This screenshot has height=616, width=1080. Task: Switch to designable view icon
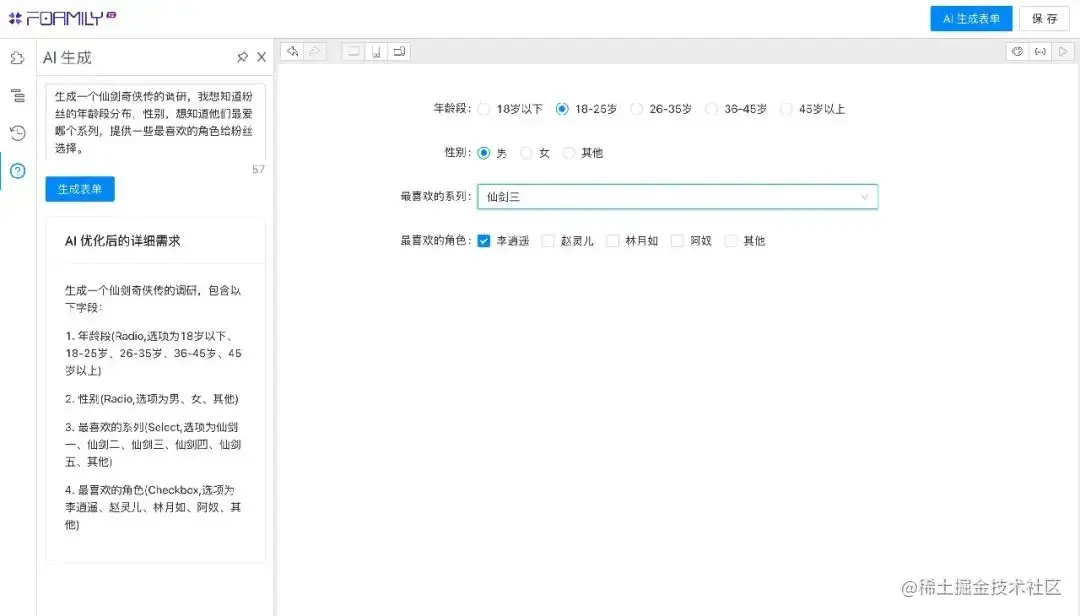click(1017, 52)
